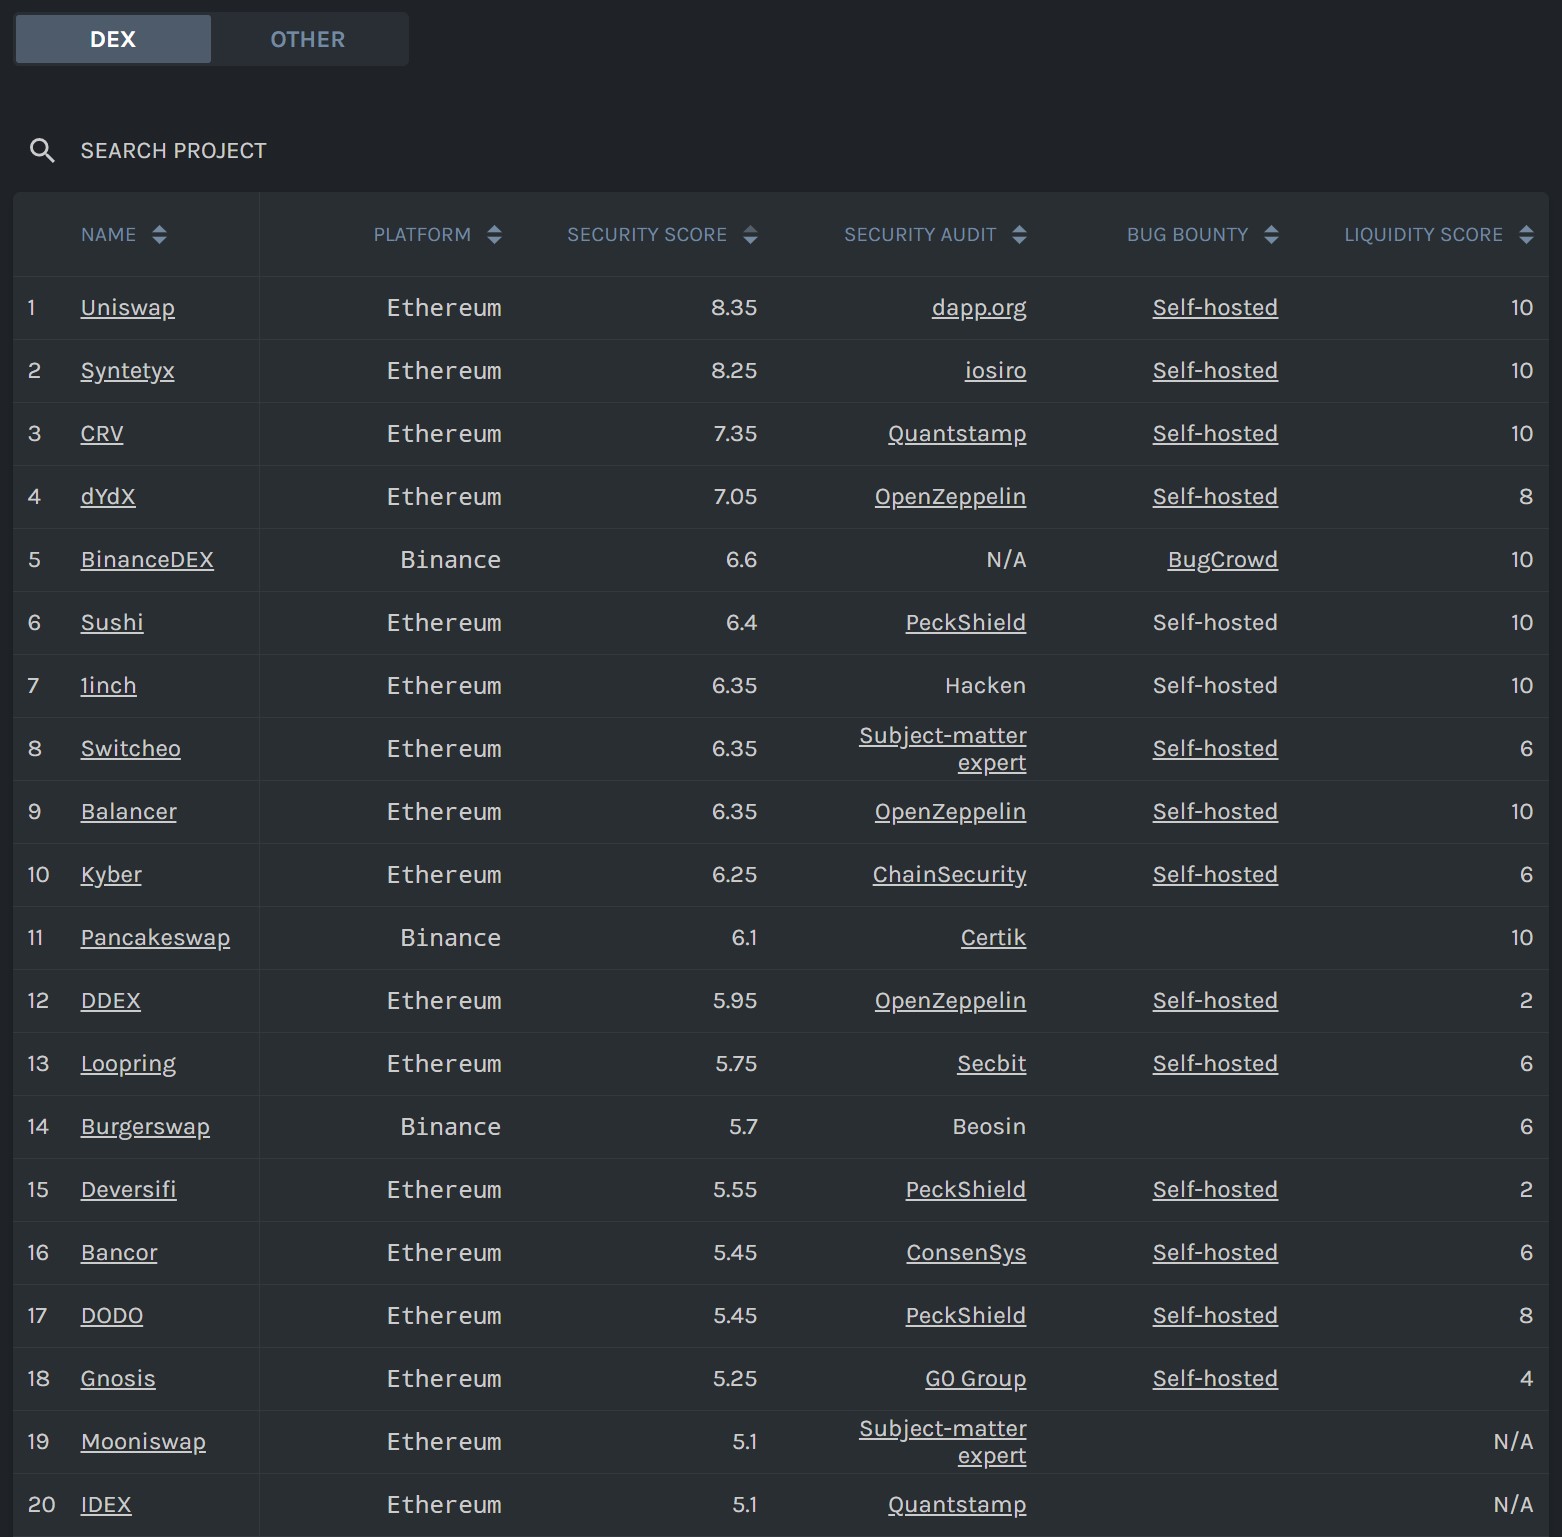The width and height of the screenshot is (1562, 1537).
Task: Click BinanceDEX's N/A security audit
Action: 1006,560
